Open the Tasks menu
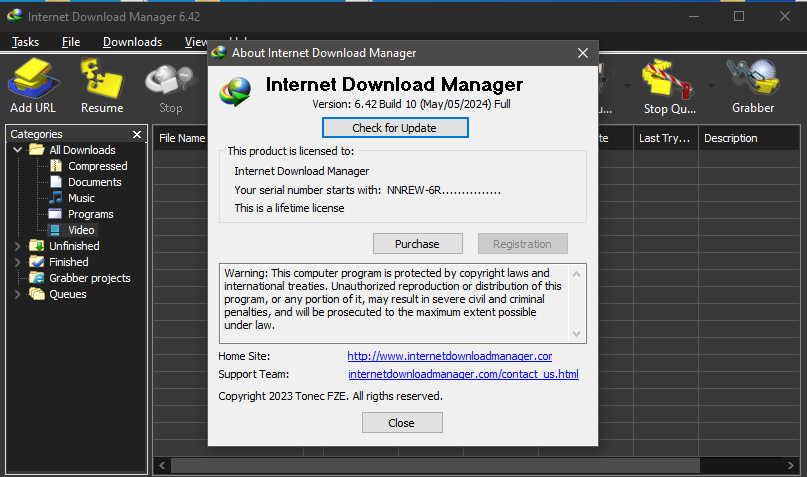 pyautogui.click(x=25, y=42)
